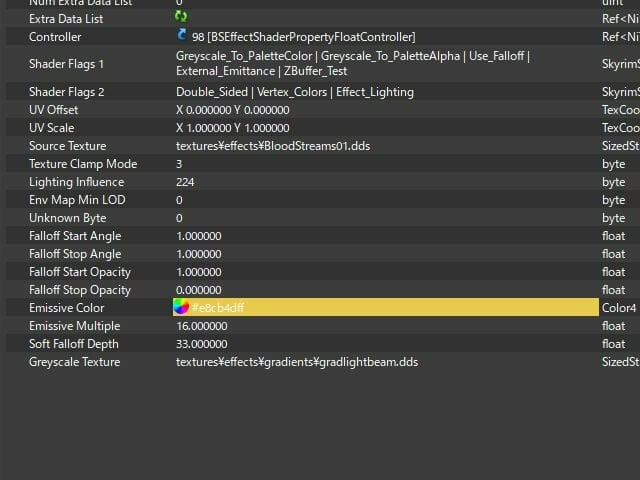
Task: Select the Source Texture label
Action: (67, 146)
